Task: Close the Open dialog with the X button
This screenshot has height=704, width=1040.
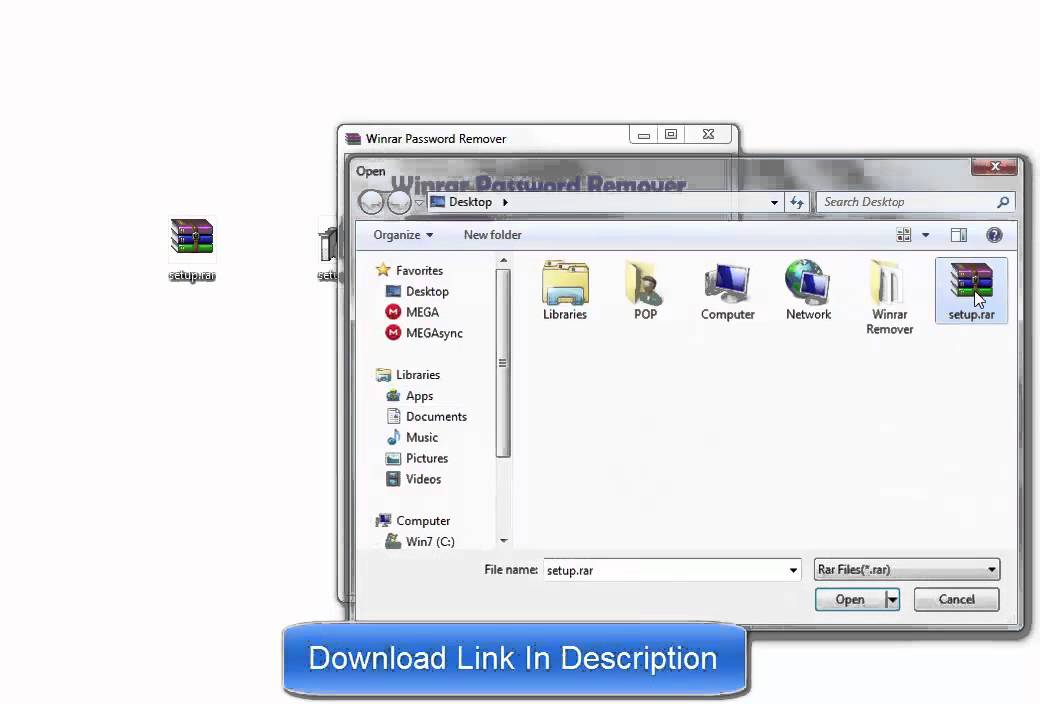Action: (x=994, y=167)
